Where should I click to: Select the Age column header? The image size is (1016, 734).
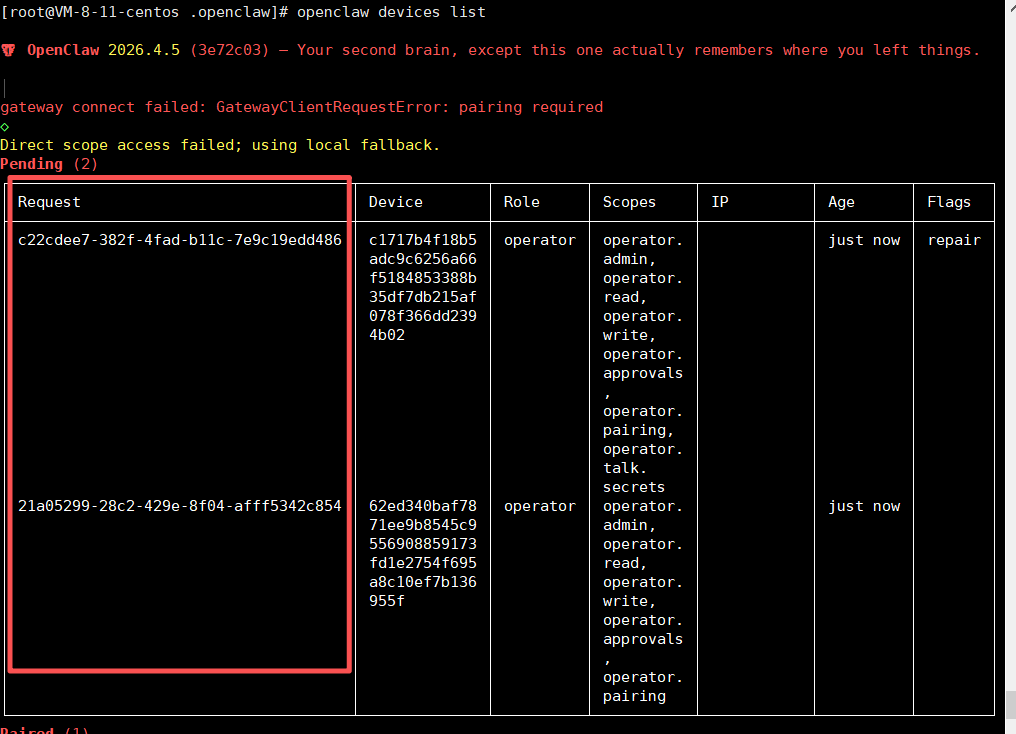[x=841, y=202]
